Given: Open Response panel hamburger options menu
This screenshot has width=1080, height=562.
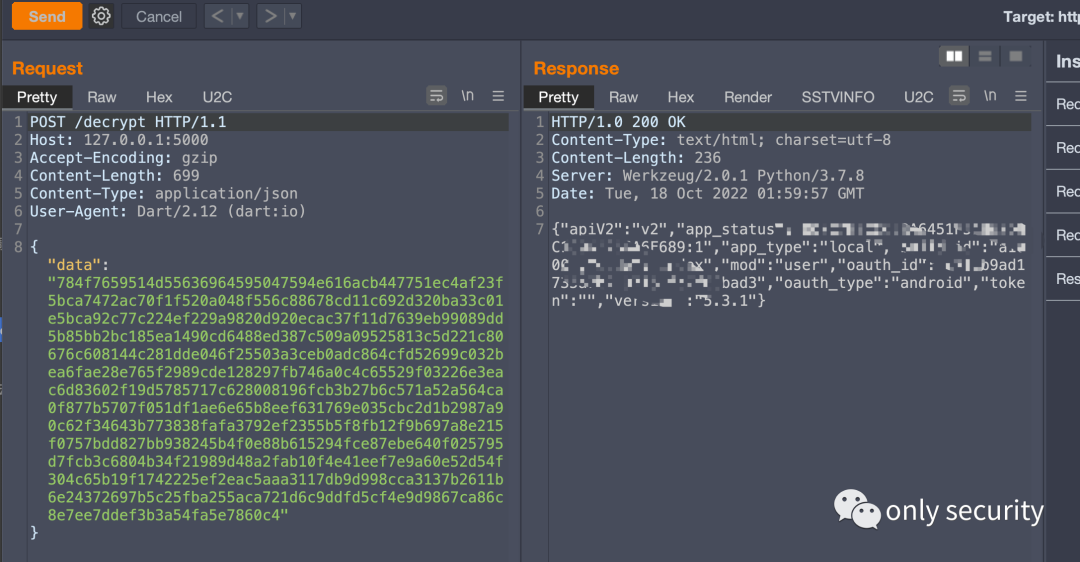Looking at the screenshot, I should click(x=1021, y=96).
